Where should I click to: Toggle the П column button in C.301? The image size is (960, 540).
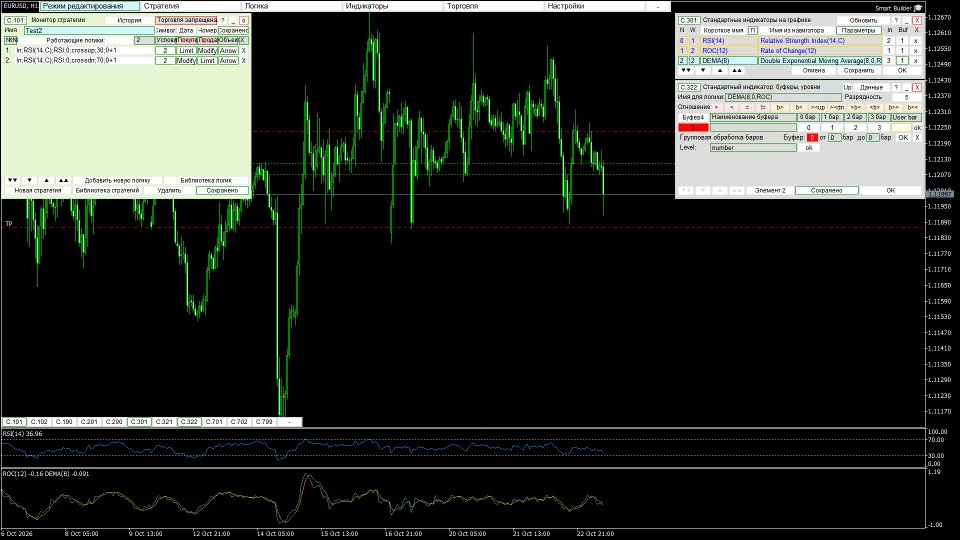[752, 30]
